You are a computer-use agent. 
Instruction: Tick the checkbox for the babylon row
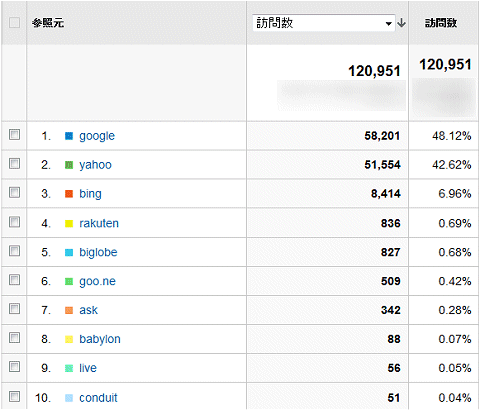14,338
